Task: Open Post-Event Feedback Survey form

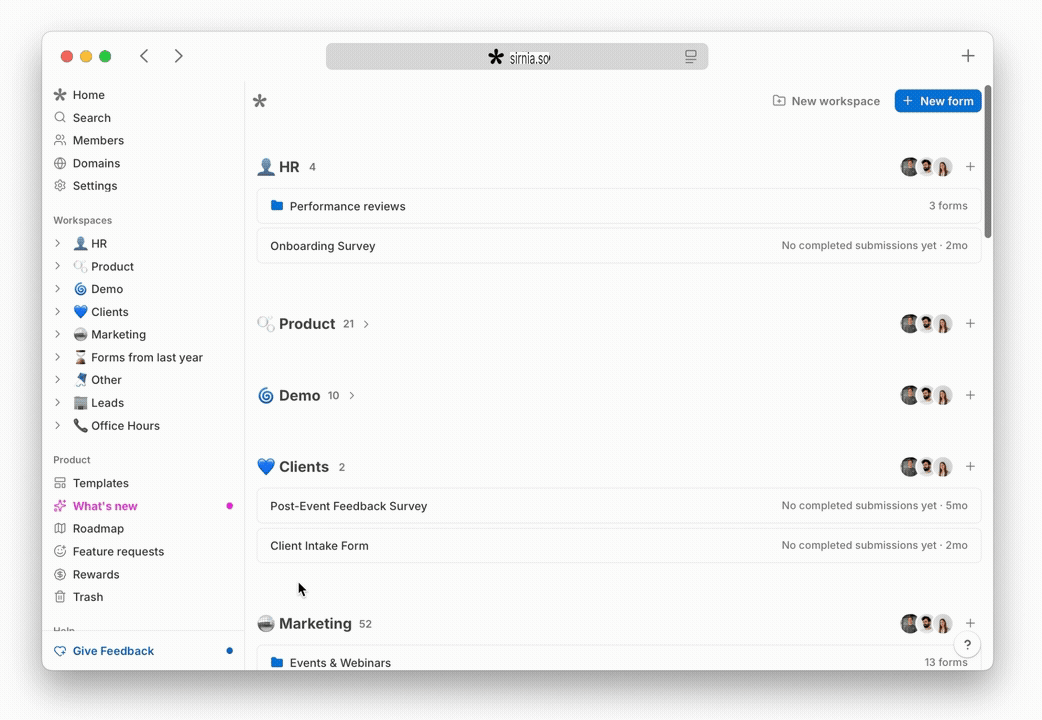Action: pyautogui.click(x=619, y=506)
